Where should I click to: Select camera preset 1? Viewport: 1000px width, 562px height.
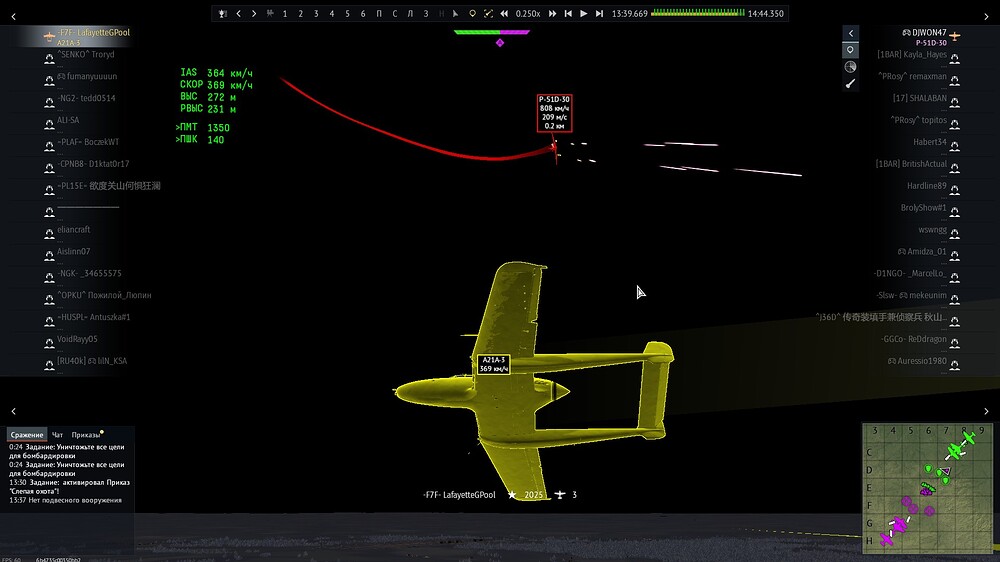tap(285, 13)
